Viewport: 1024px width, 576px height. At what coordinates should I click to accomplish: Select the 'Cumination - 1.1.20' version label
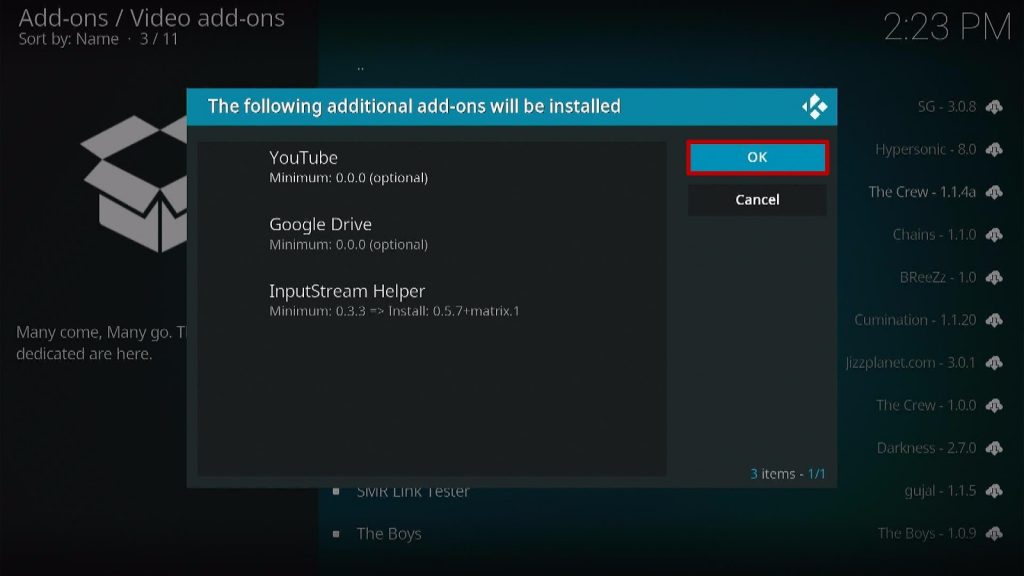(x=915, y=320)
